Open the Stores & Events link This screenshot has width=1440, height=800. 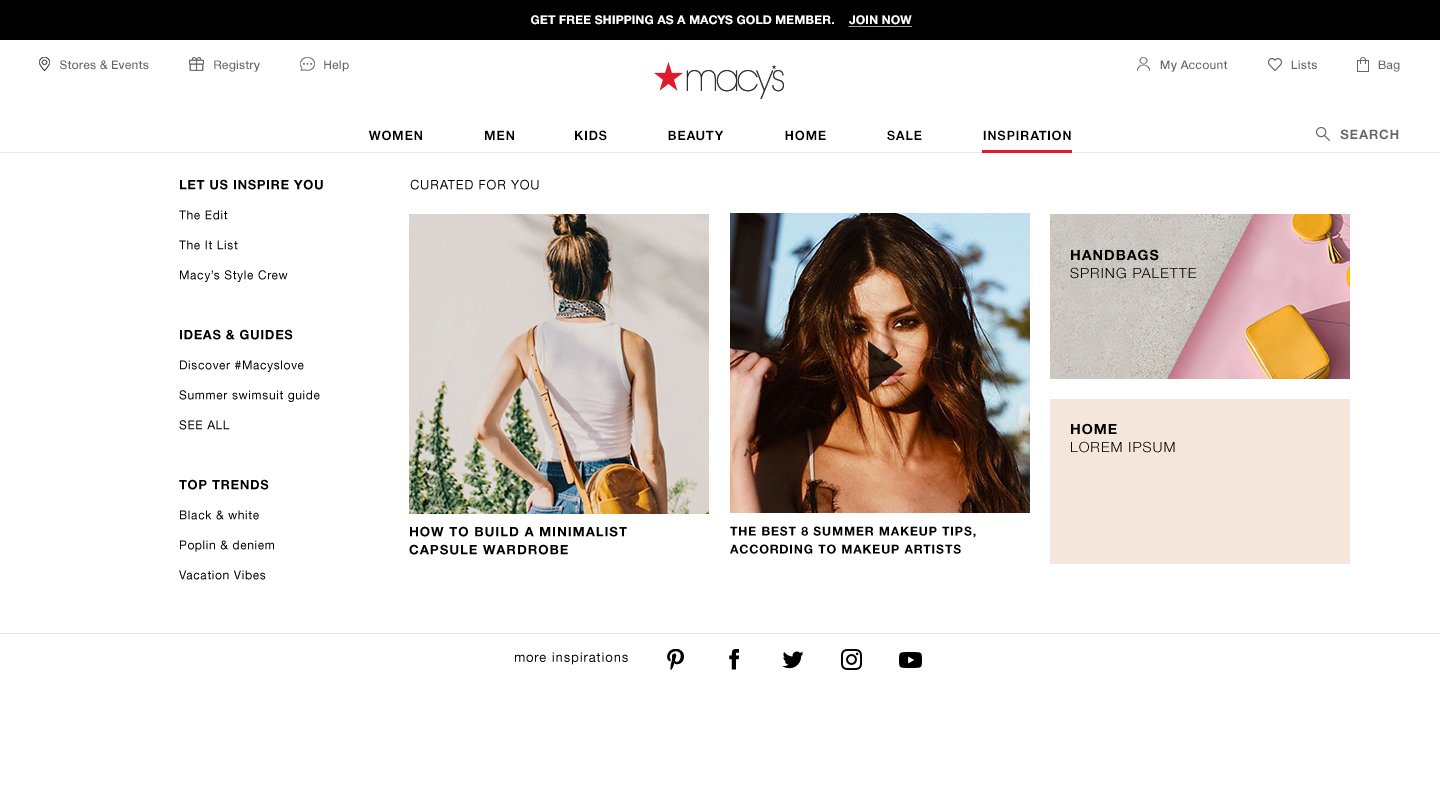[104, 65]
